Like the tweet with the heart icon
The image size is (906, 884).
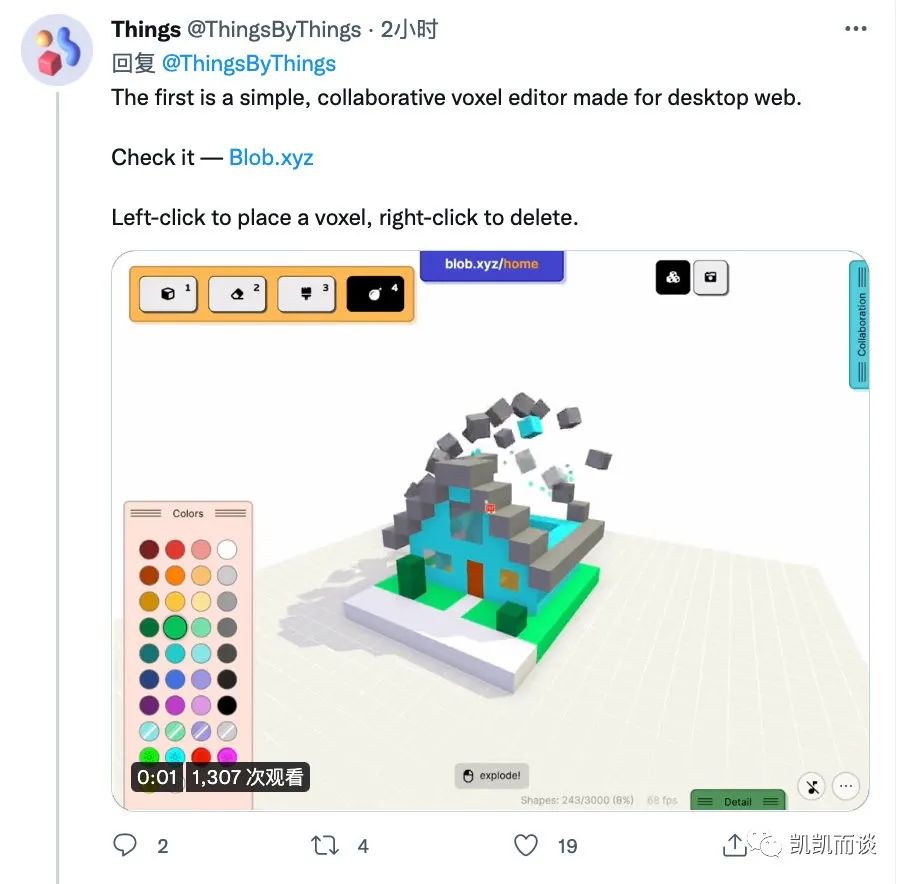(525, 845)
